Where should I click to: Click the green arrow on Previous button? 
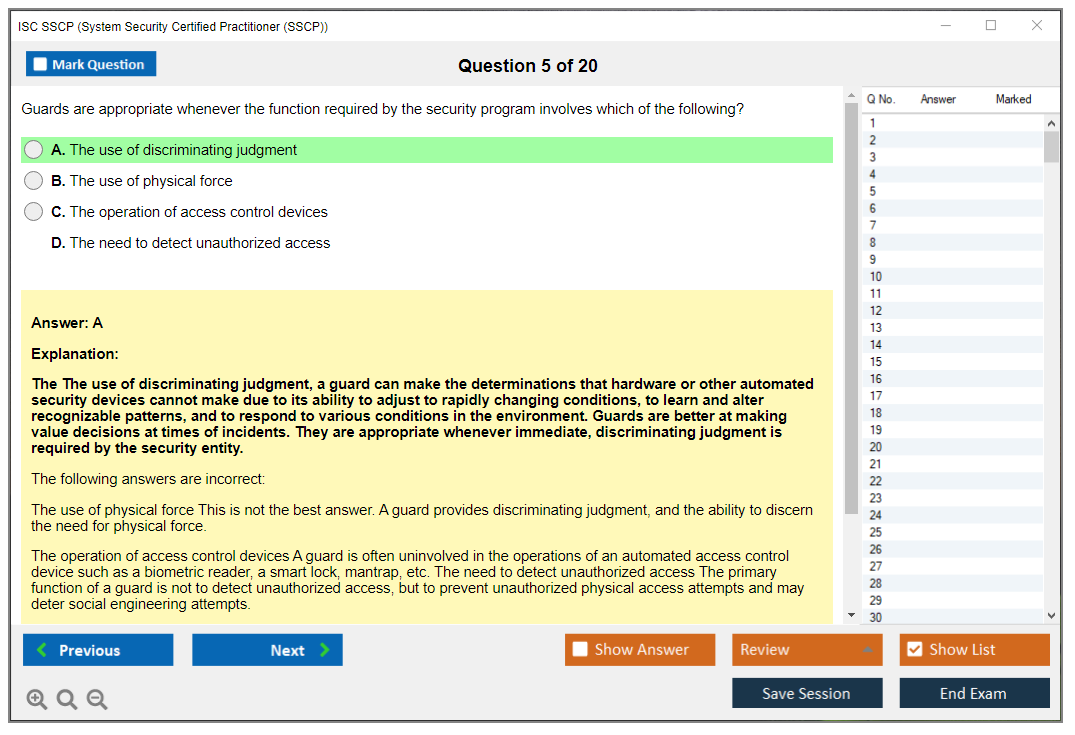click(41, 650)
